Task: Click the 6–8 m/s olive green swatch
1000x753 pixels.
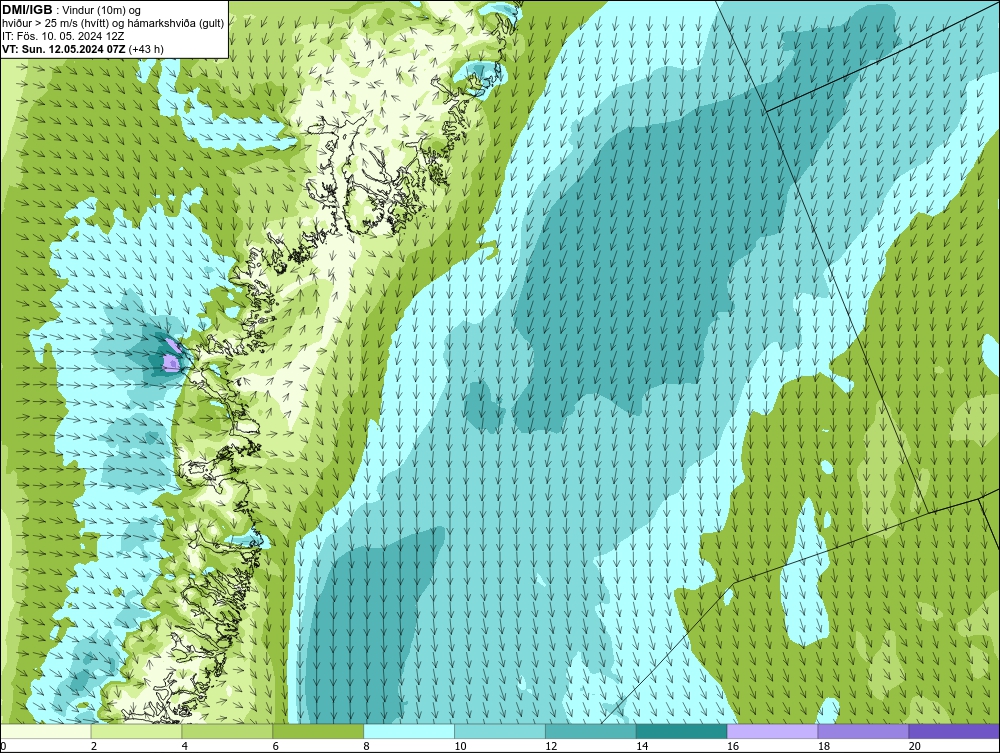Action: (x=318, y=731)
